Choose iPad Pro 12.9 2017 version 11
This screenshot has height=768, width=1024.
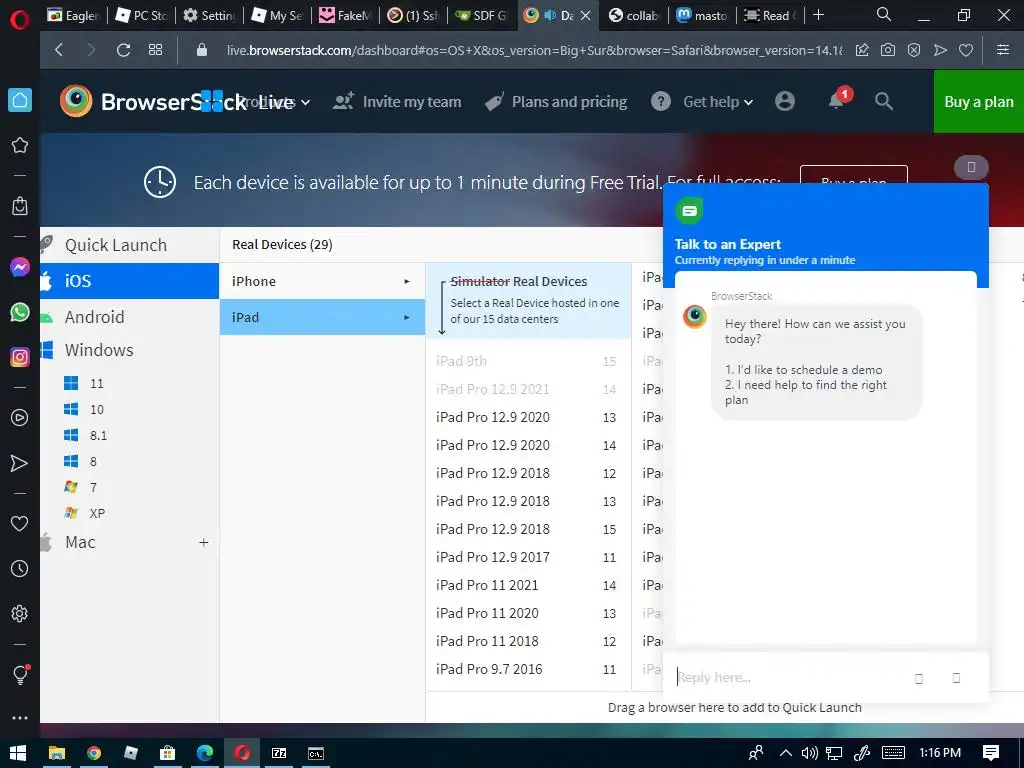528,557
